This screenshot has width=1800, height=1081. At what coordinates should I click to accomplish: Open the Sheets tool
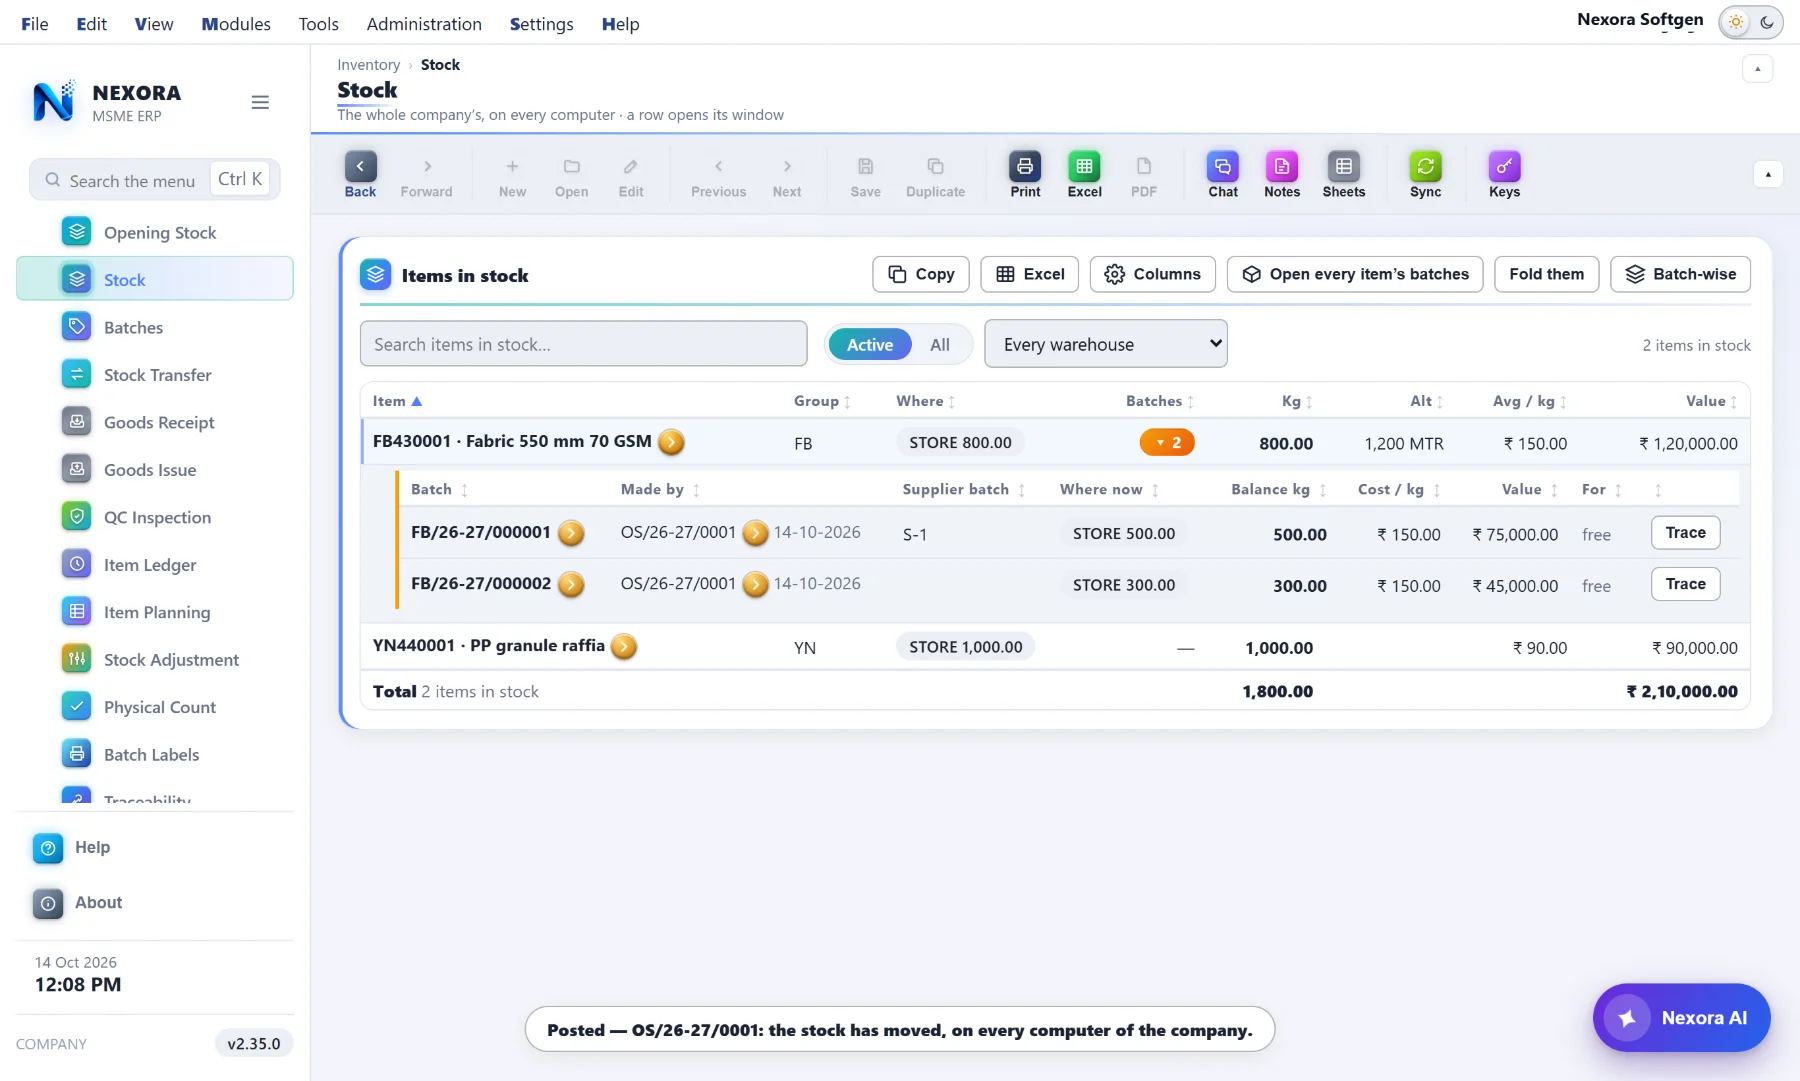click(1343, 175)
